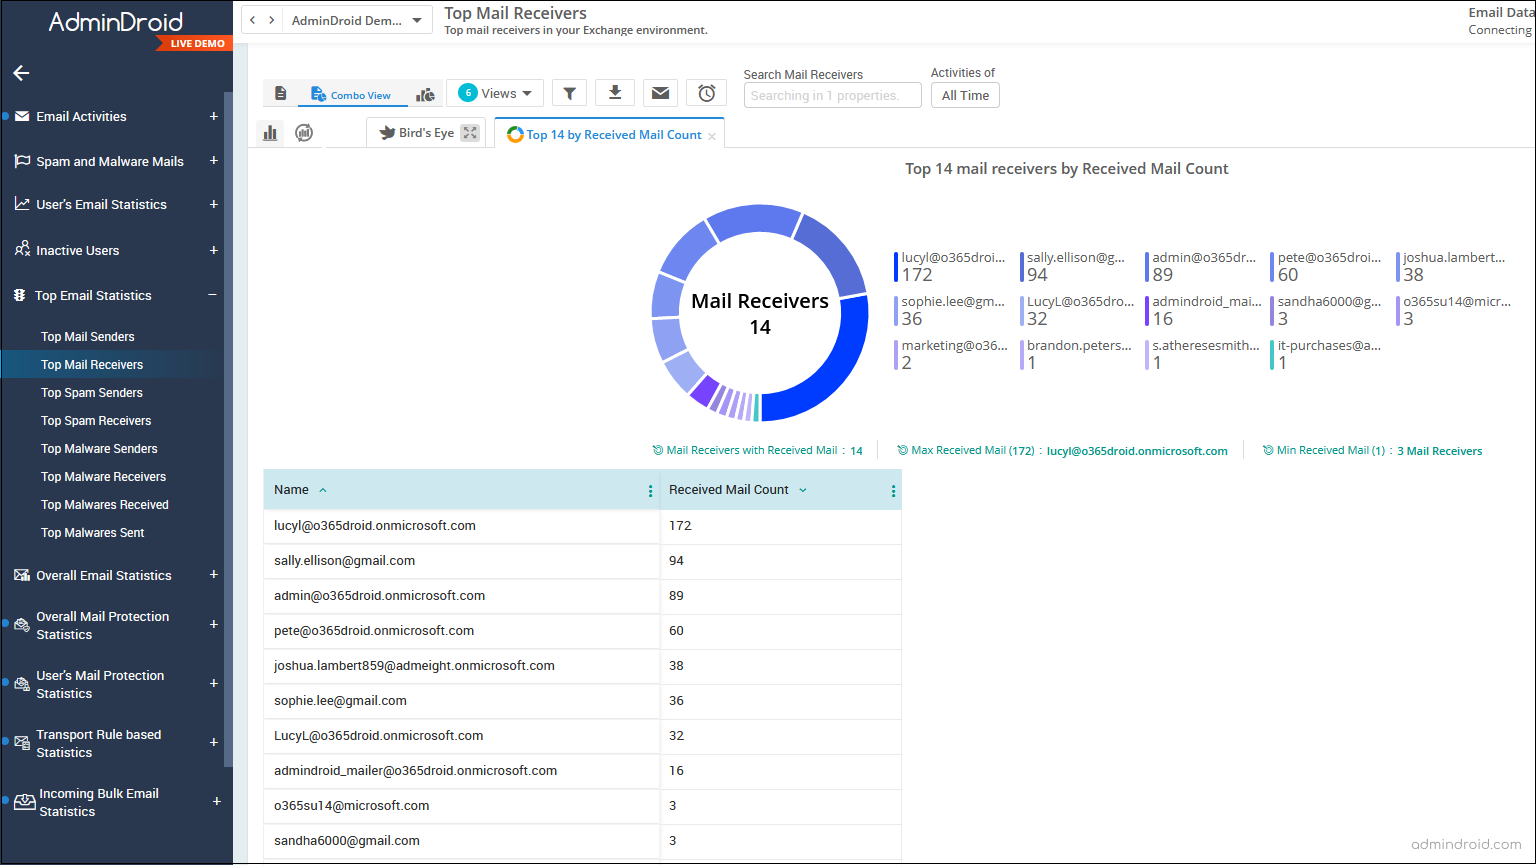Open the schedule alarm clock icon
Screen dimensions: 1536x865
pyautogui.click(x=706, y=92)
